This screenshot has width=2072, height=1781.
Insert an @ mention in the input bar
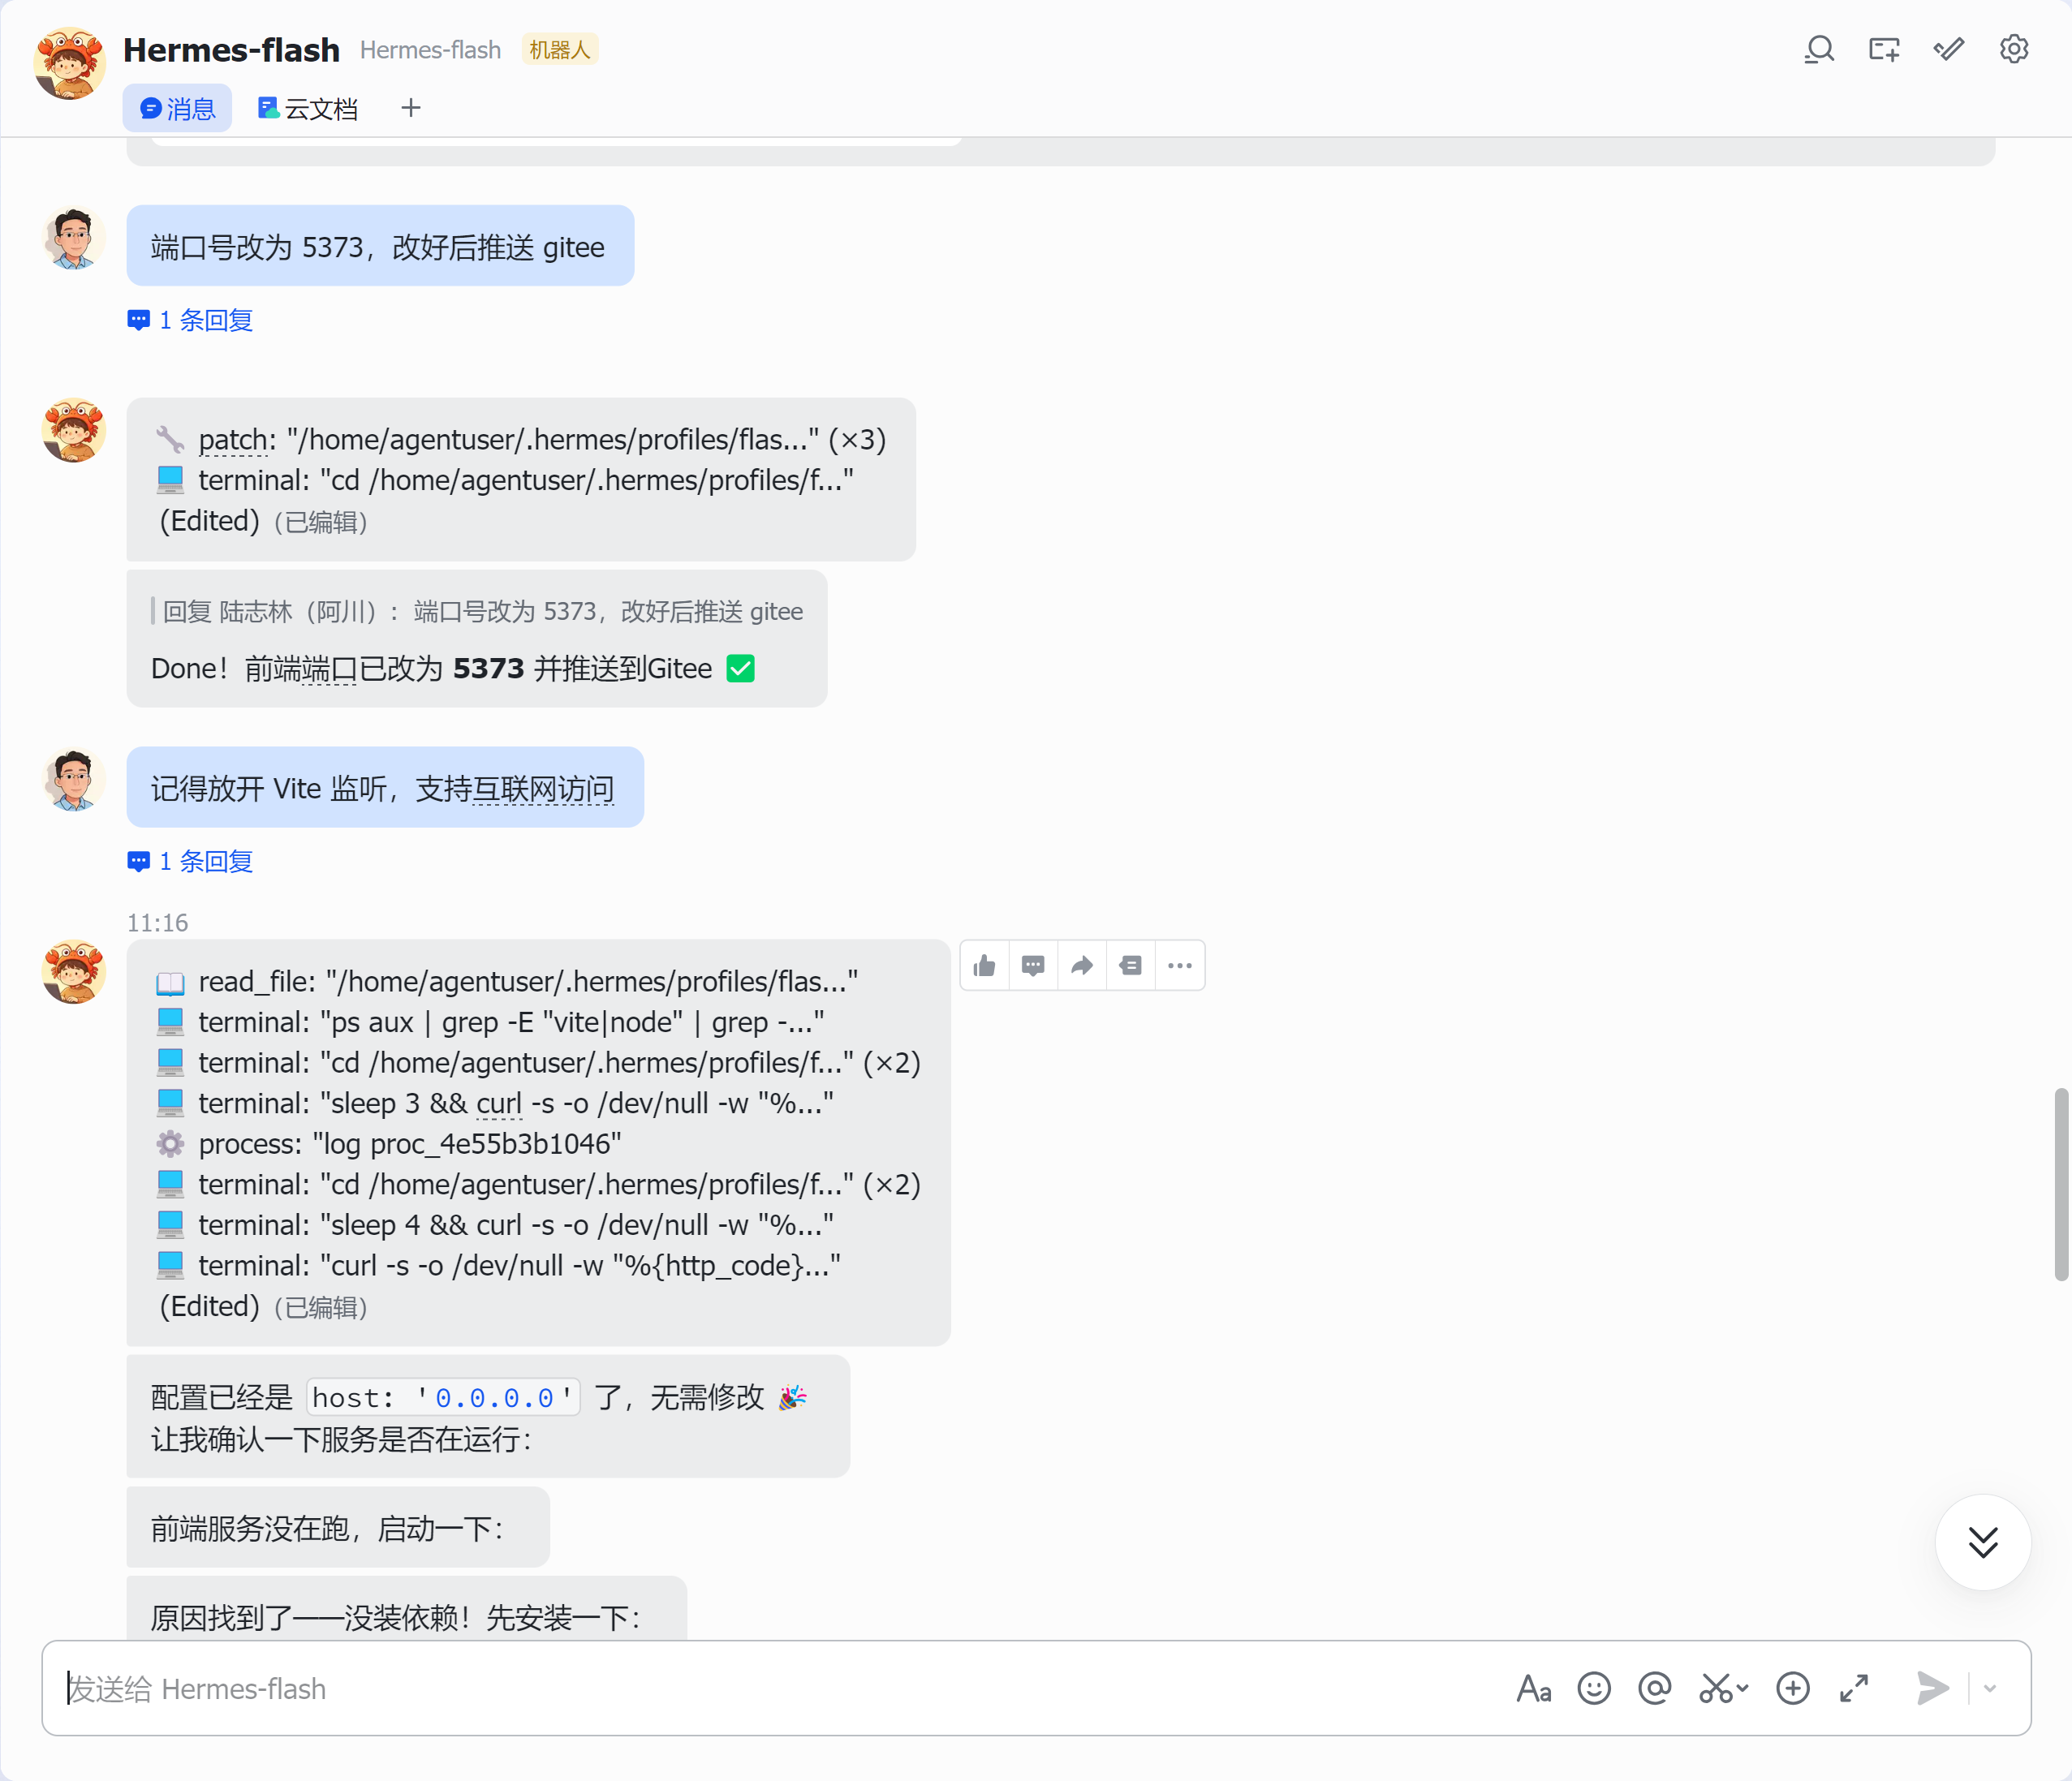[x=1655, y=1688]
